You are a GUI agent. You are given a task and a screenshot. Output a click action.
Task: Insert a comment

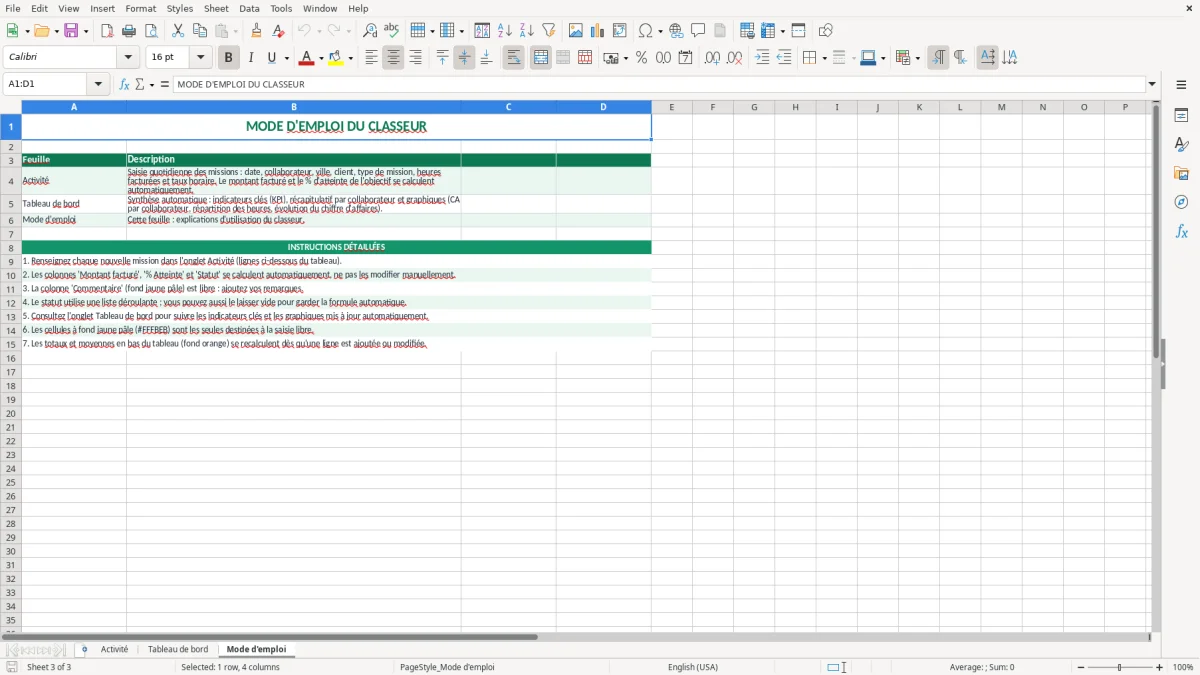[x=698, y=31]
